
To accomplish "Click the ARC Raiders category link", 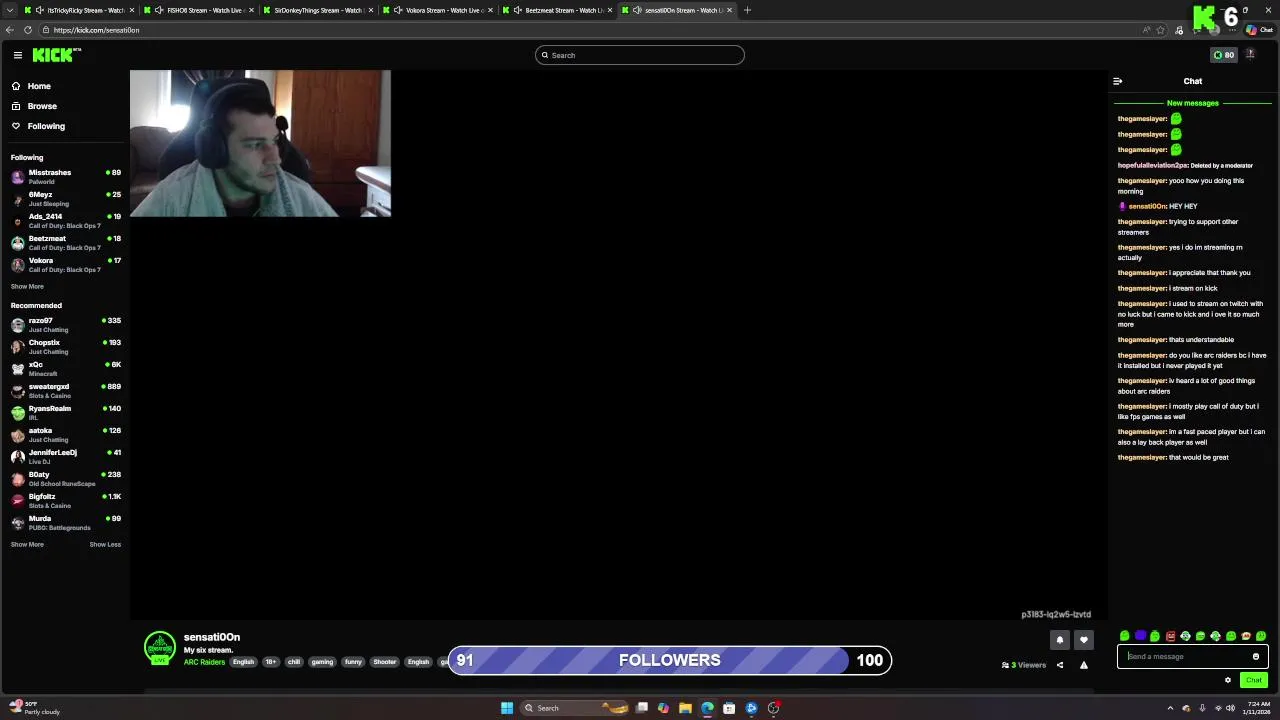I will [204, 662].
